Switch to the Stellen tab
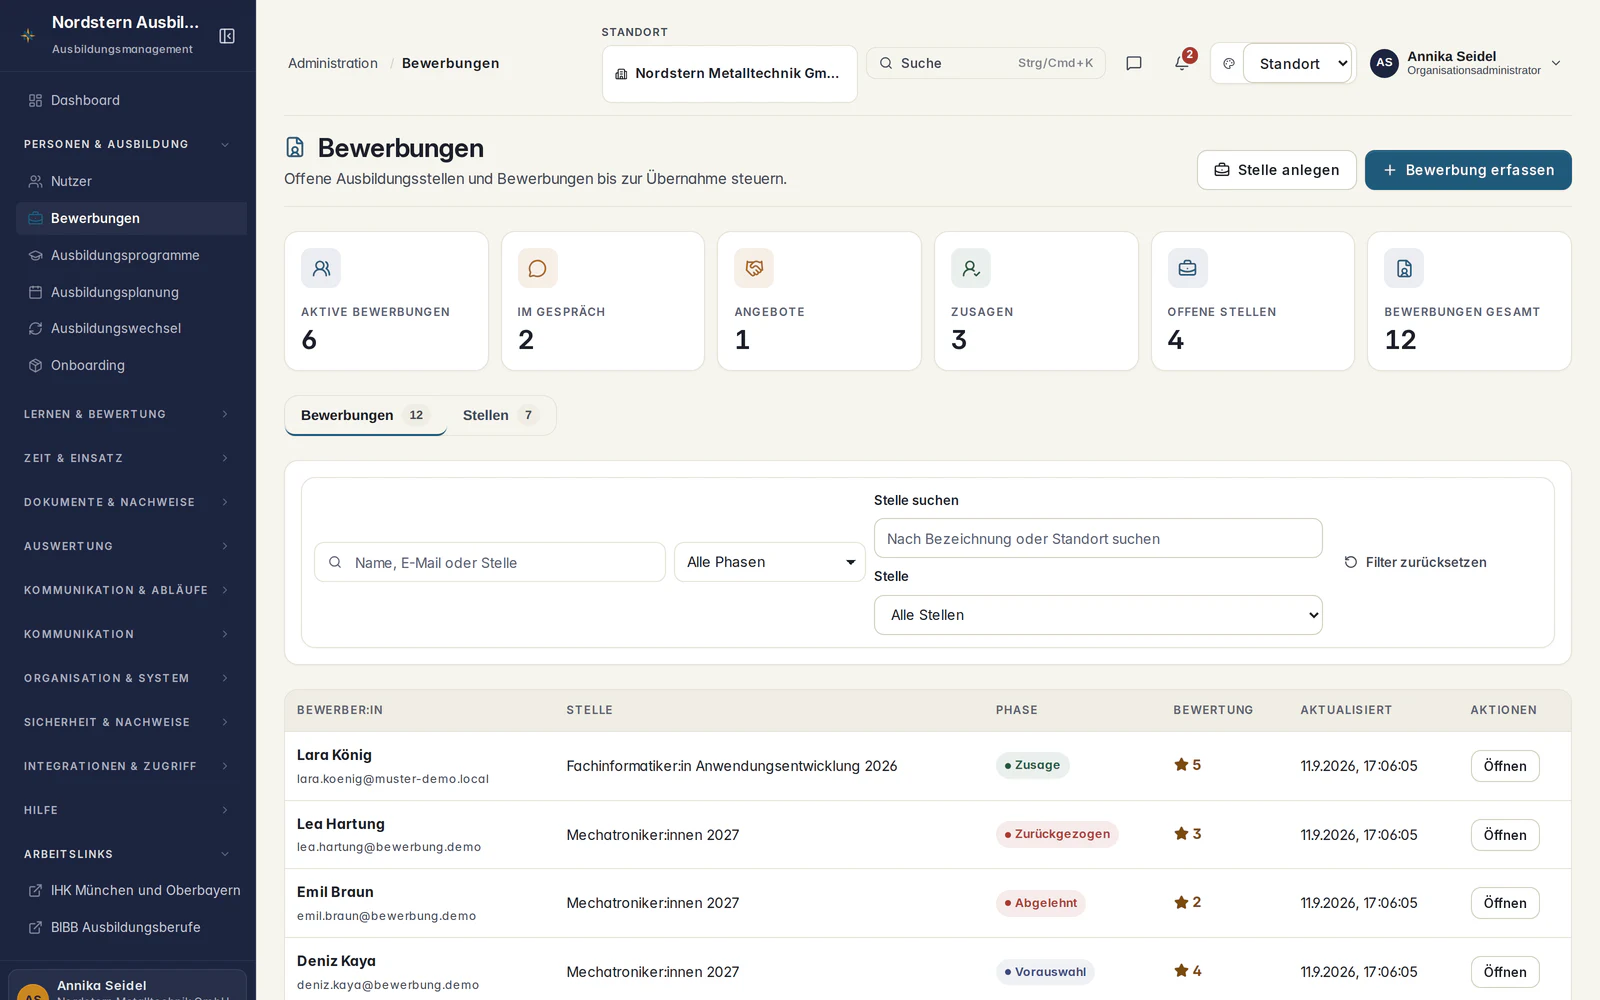The width and height of the screenshot is (1600, 1000). [x=500, y=415]
